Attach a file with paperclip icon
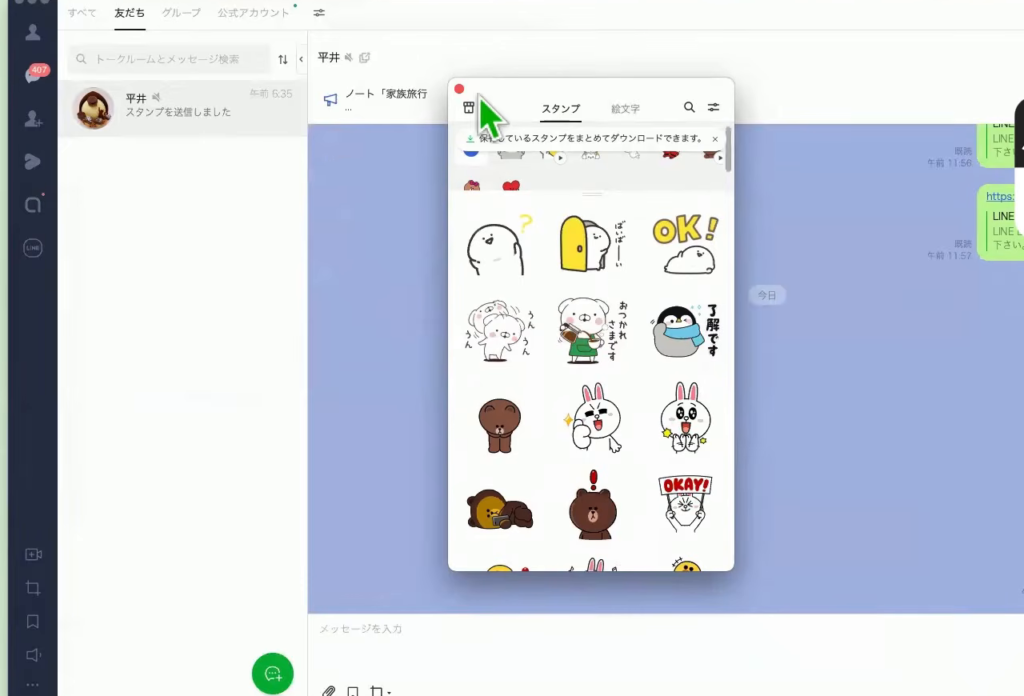Image resolution: width=1024 pixels, height=696 pixels. click(x=328, y=691)
